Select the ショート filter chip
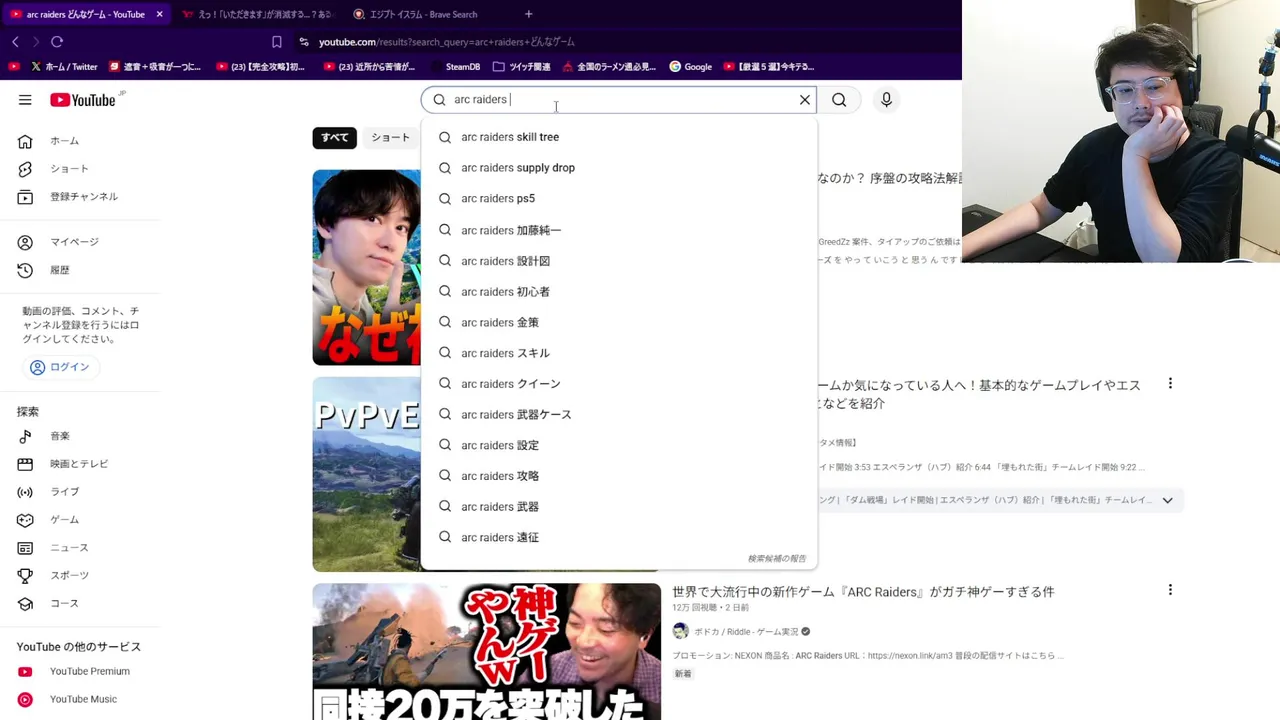 tap(391, 138)
